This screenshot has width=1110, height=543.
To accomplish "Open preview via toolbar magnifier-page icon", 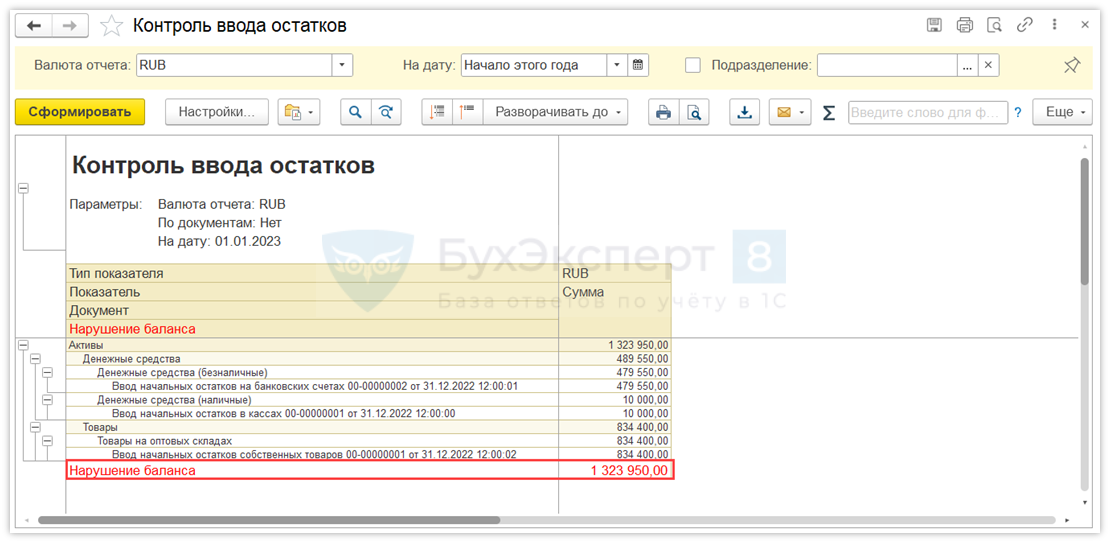I will (694, 112).
